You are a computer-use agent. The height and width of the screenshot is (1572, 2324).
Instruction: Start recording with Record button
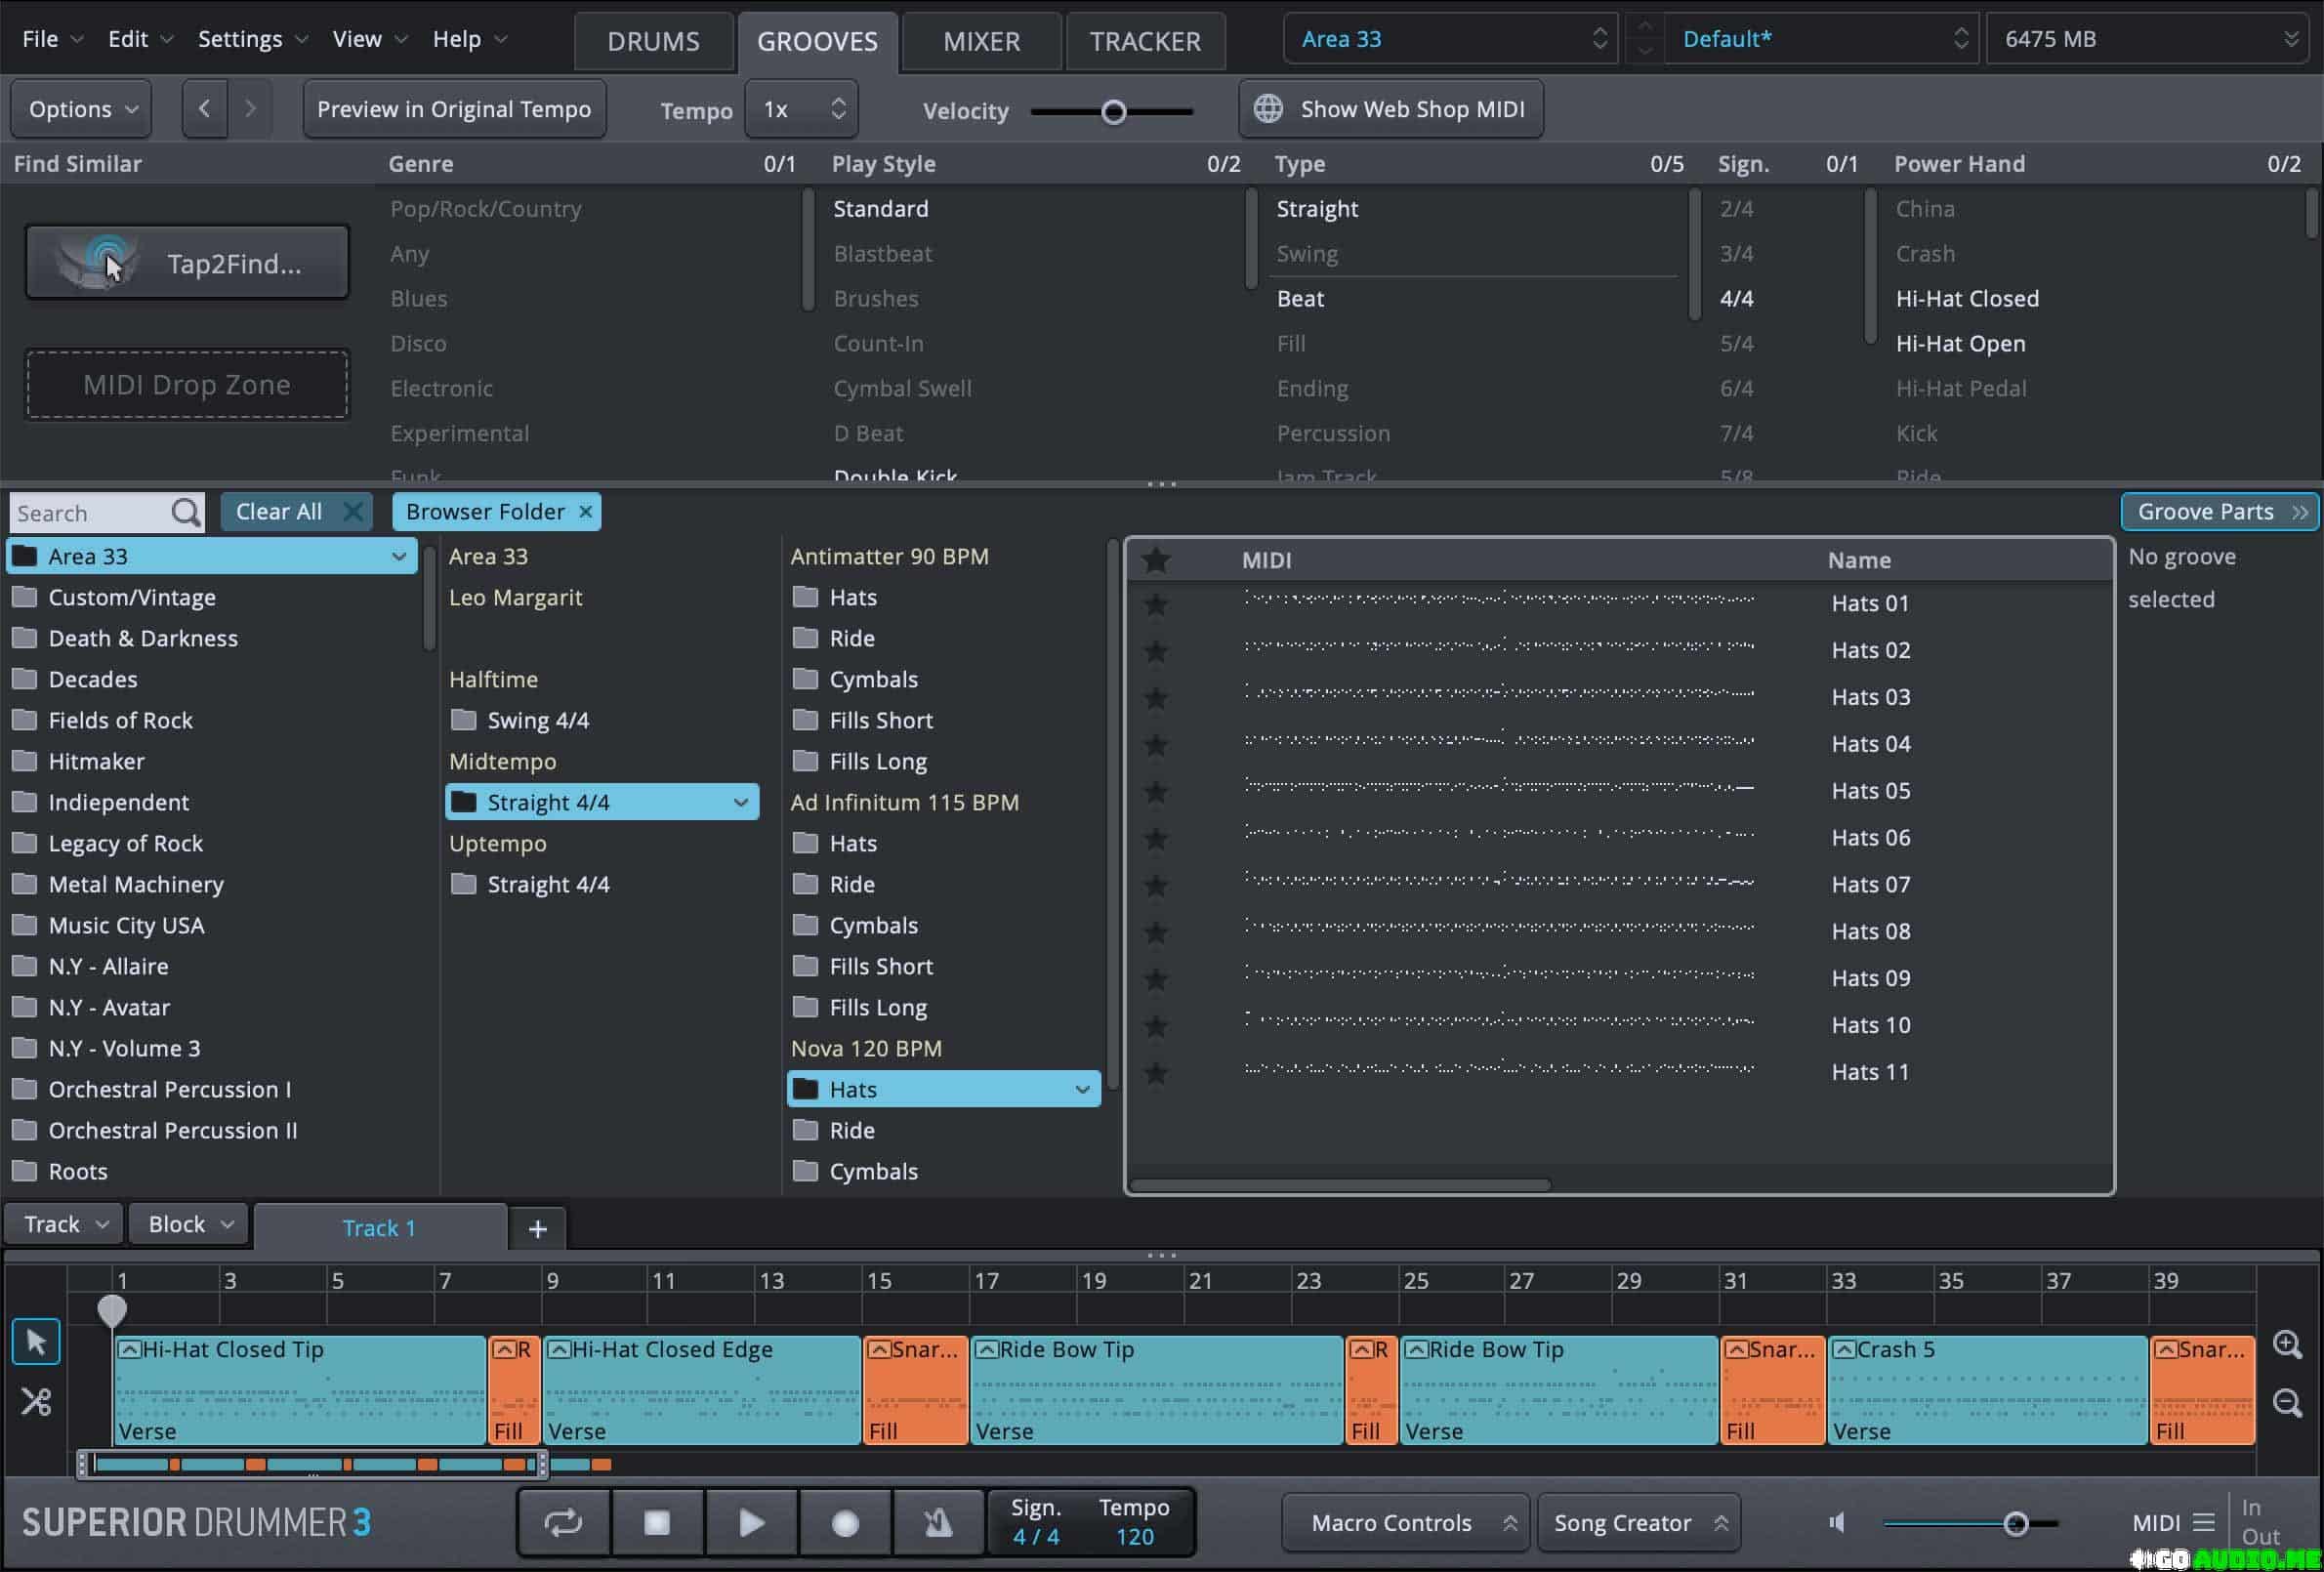tap(845, 1522)
